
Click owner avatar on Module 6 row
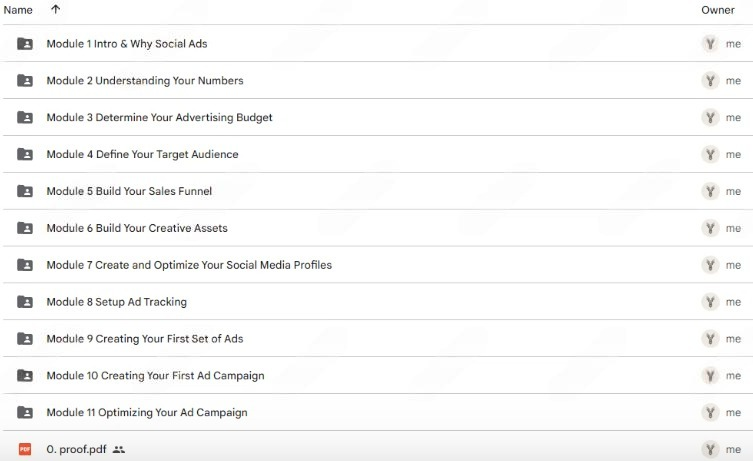[710, 228]
